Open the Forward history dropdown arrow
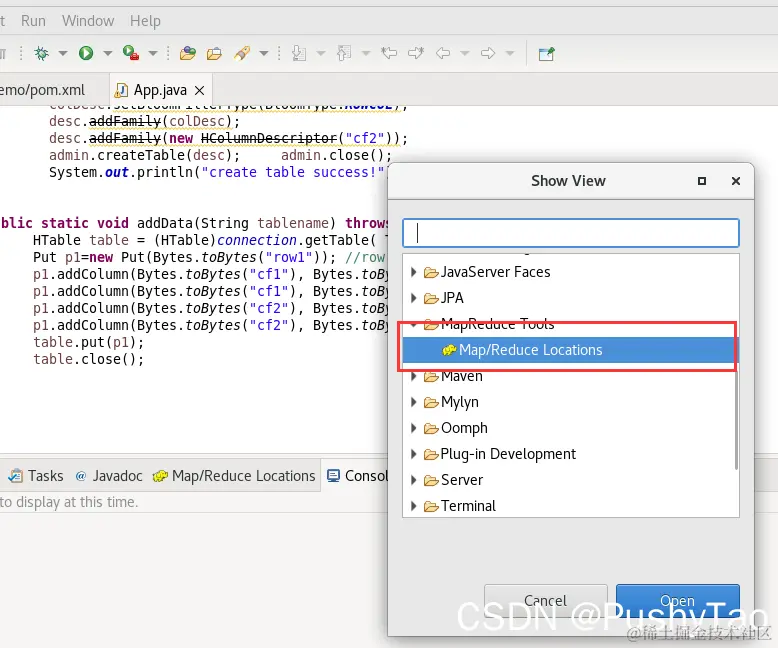778x648 pixels. (x=510, y=53)
